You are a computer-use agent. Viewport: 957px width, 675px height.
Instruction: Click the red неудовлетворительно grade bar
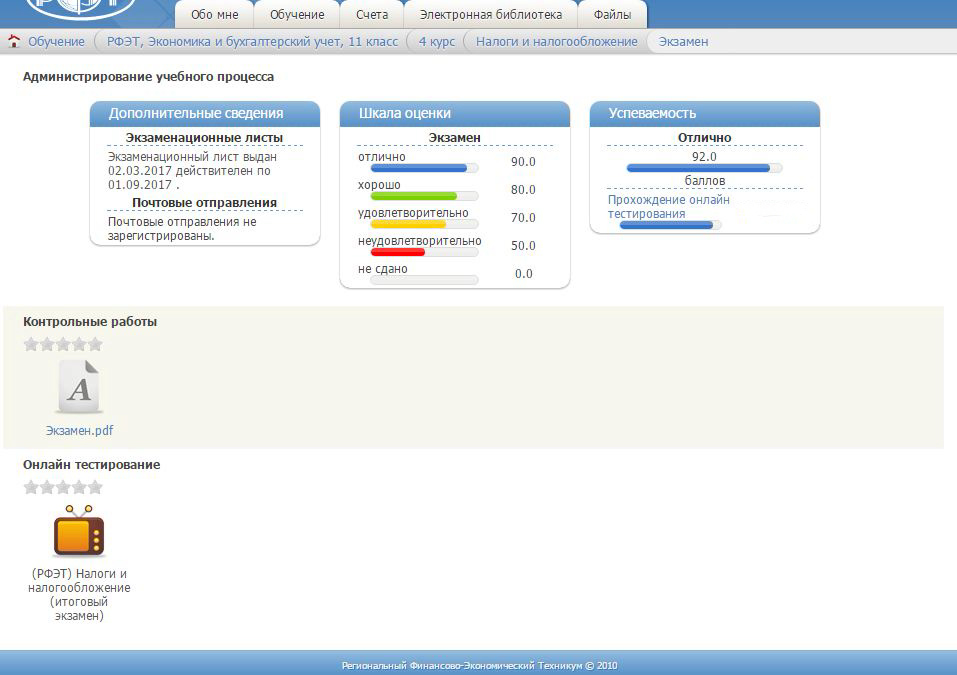(397, 252)
